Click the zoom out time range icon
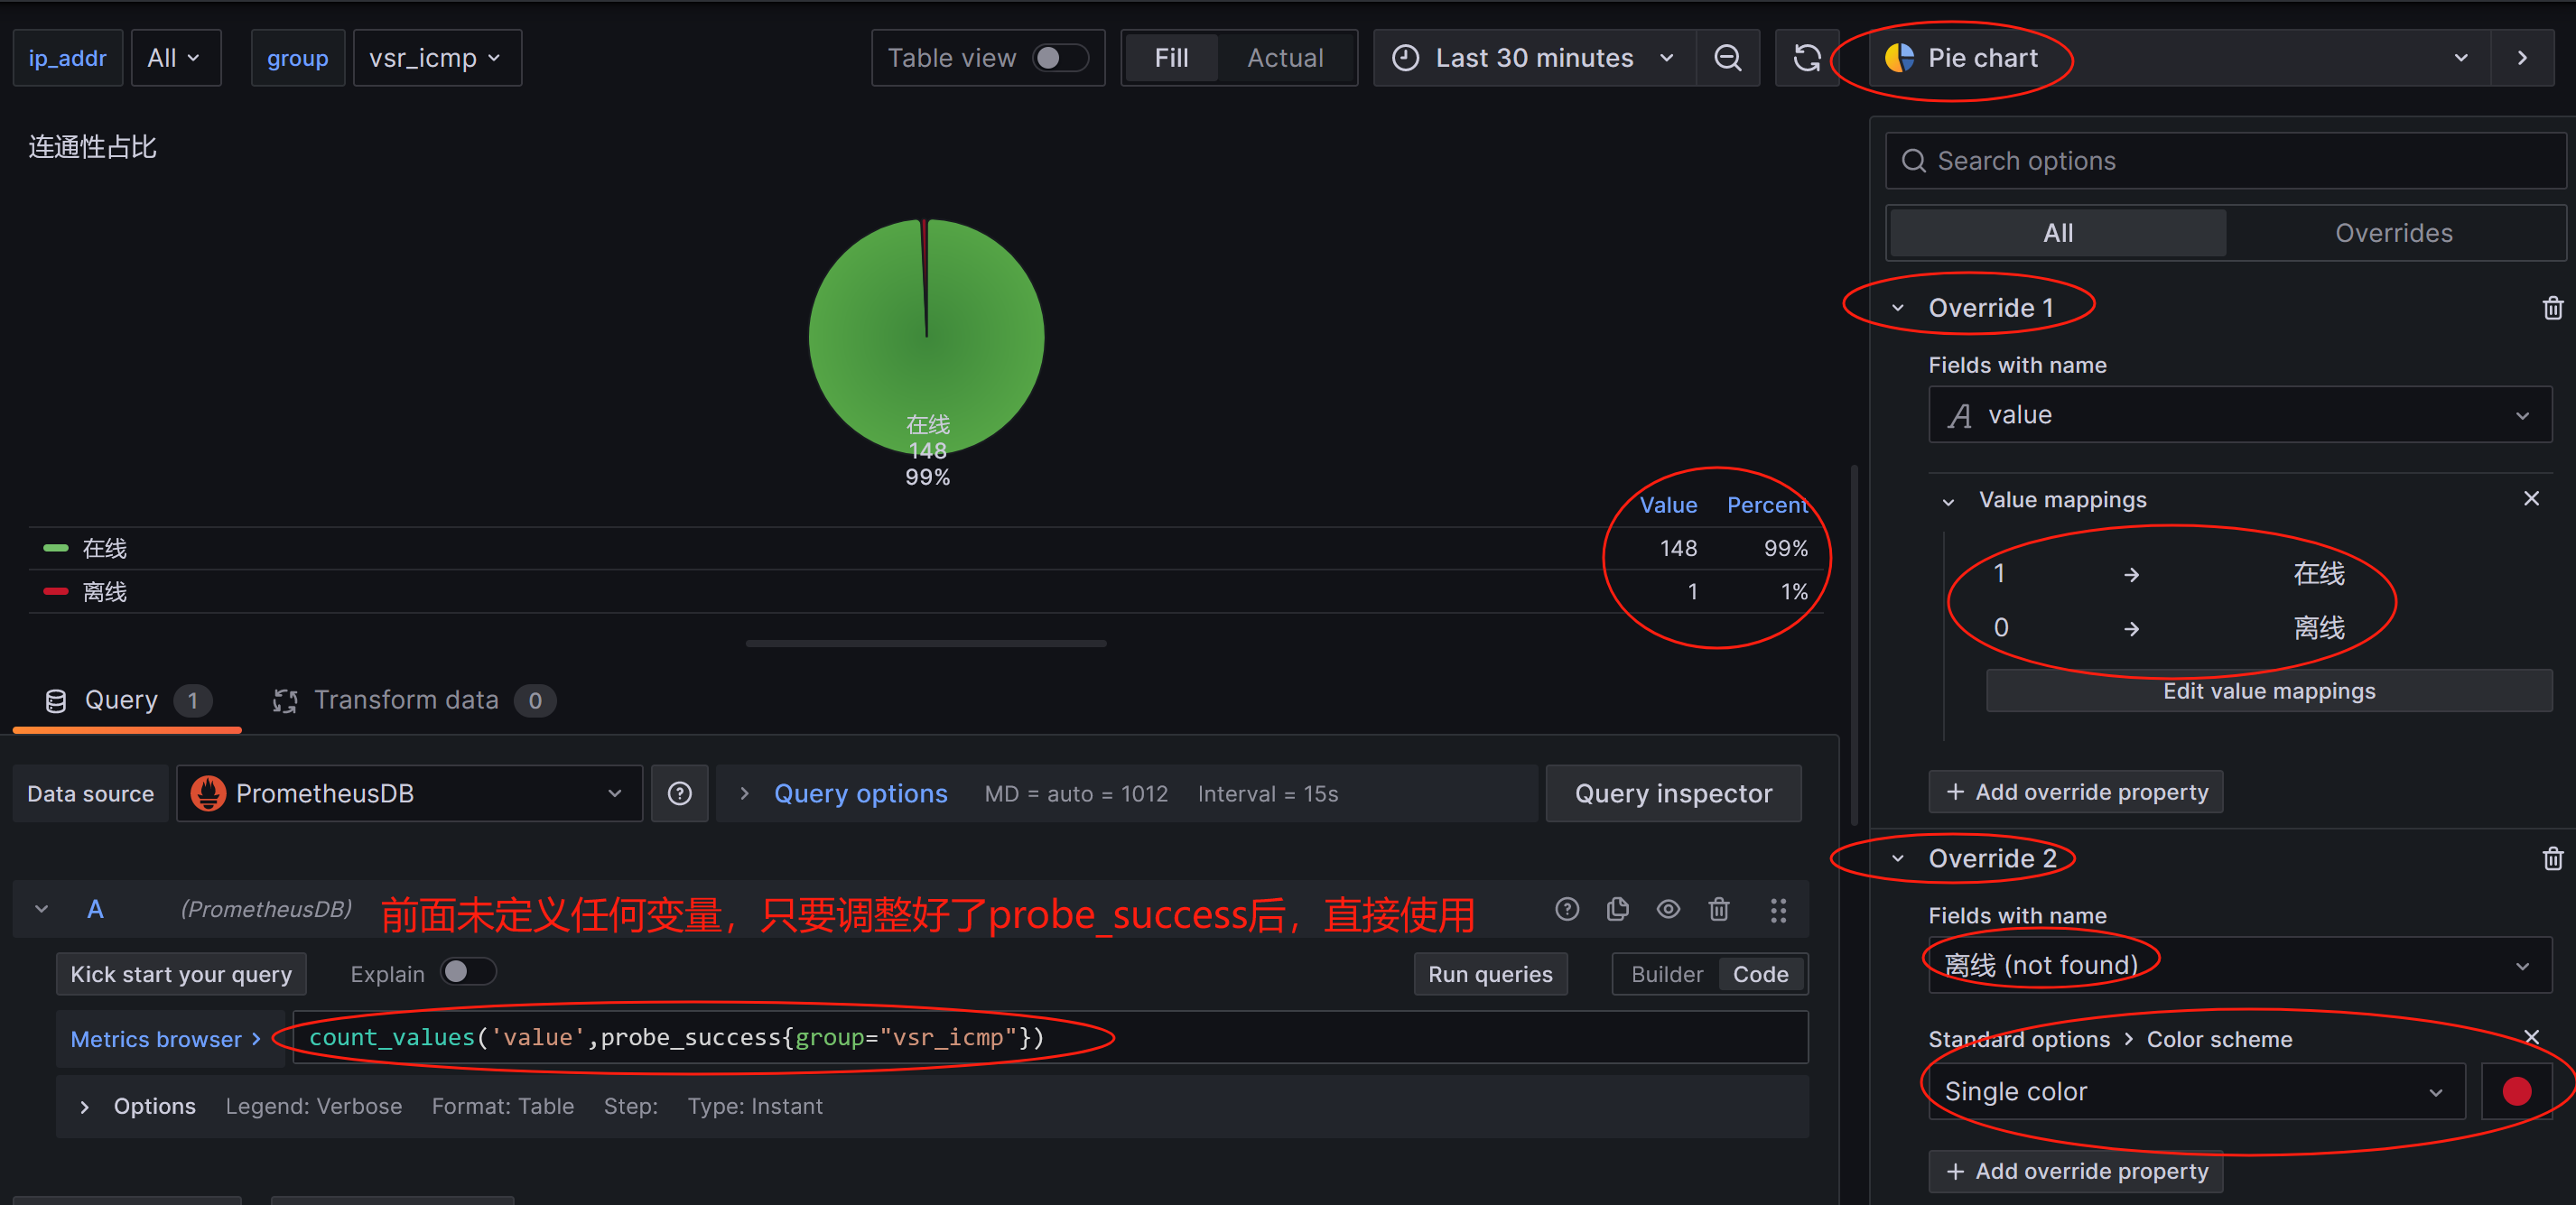Screen dimensions: 2576x1205 tap(1727, 58)
